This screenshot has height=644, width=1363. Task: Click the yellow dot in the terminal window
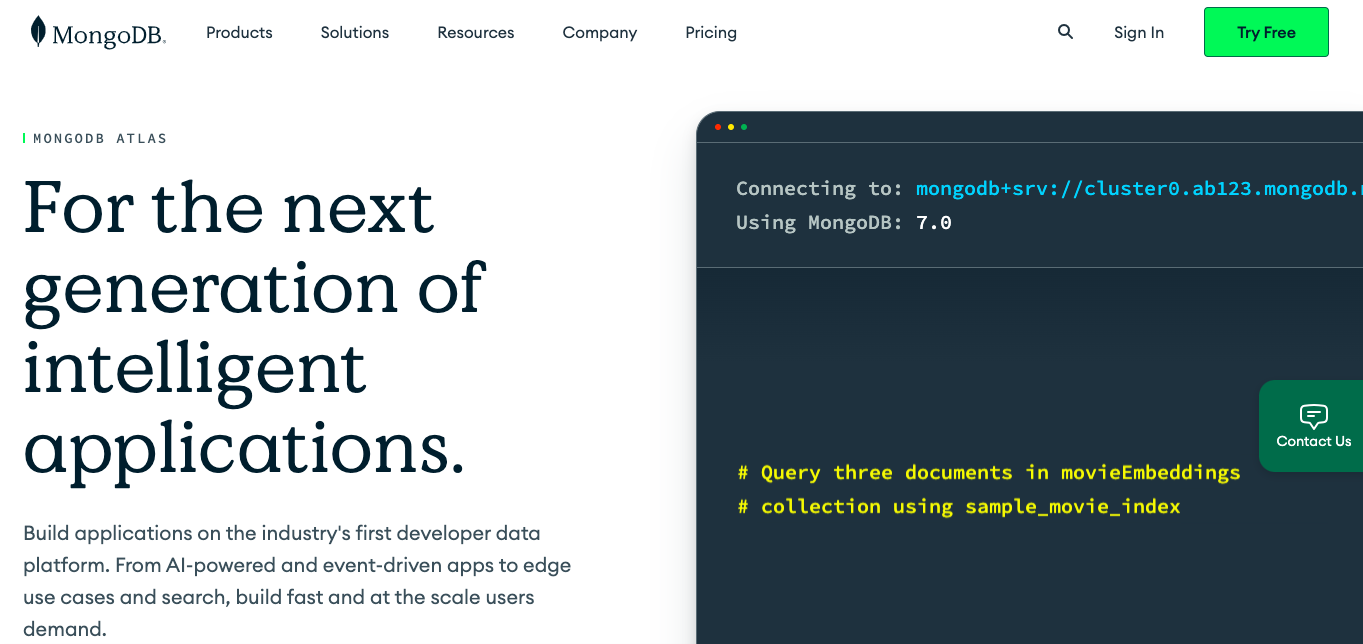[731, 127]
